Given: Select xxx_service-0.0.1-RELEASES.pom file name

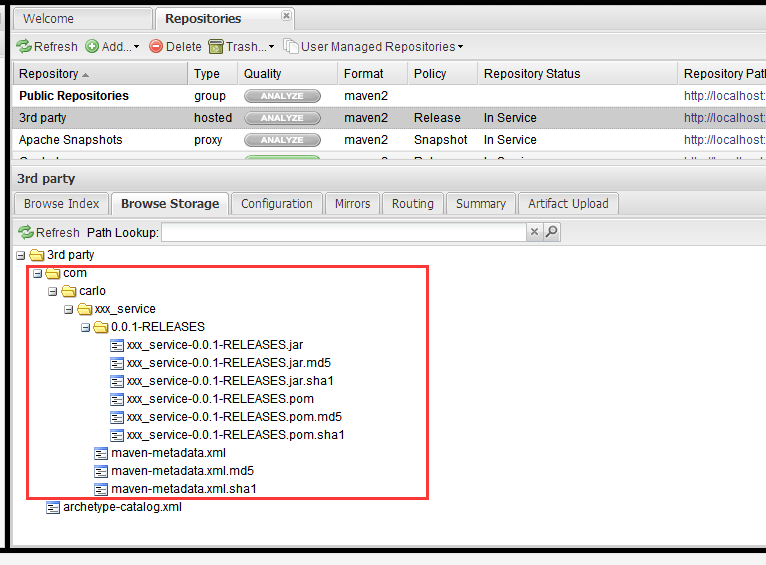Looking at the screenshot, I should pos(220,399).
